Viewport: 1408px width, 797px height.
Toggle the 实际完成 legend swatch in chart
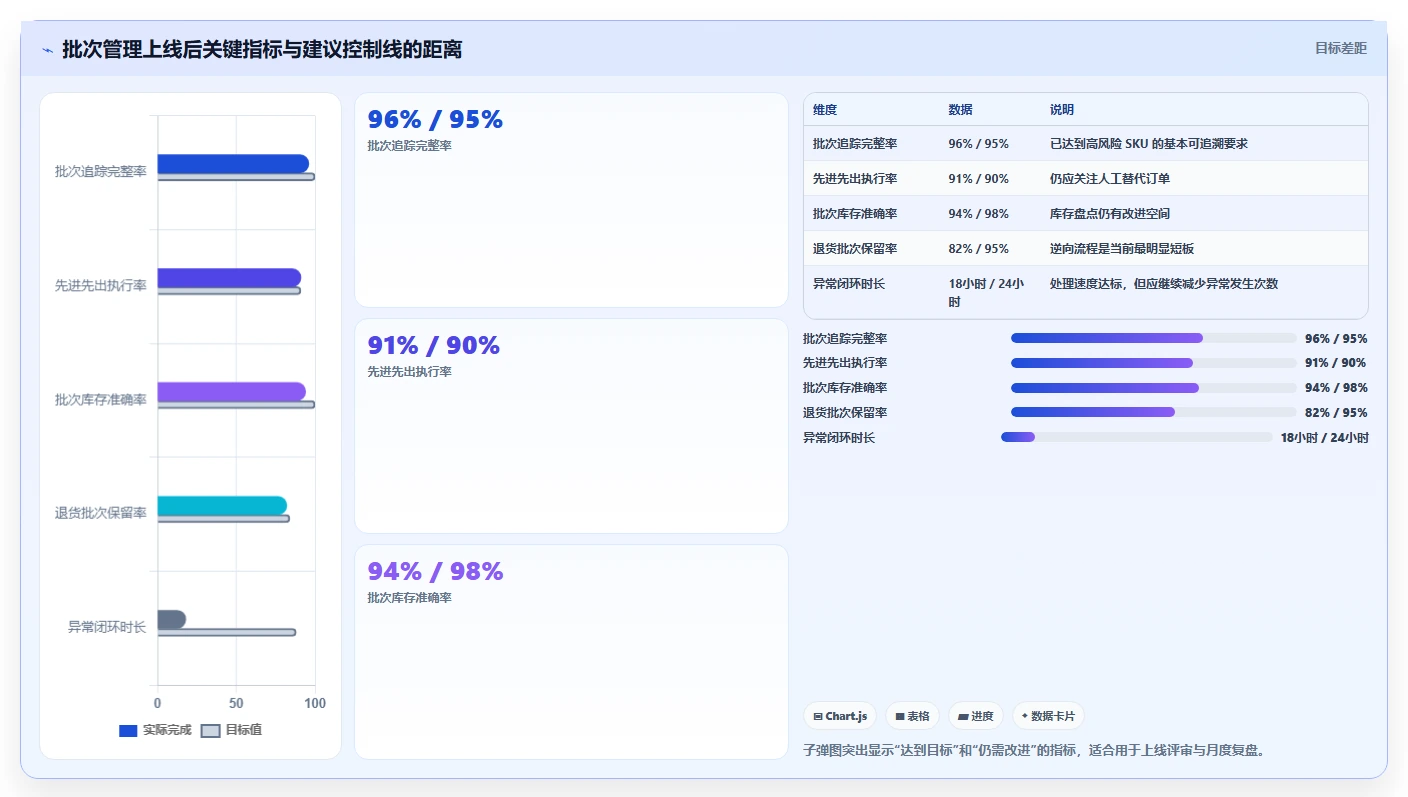point(128,730)
